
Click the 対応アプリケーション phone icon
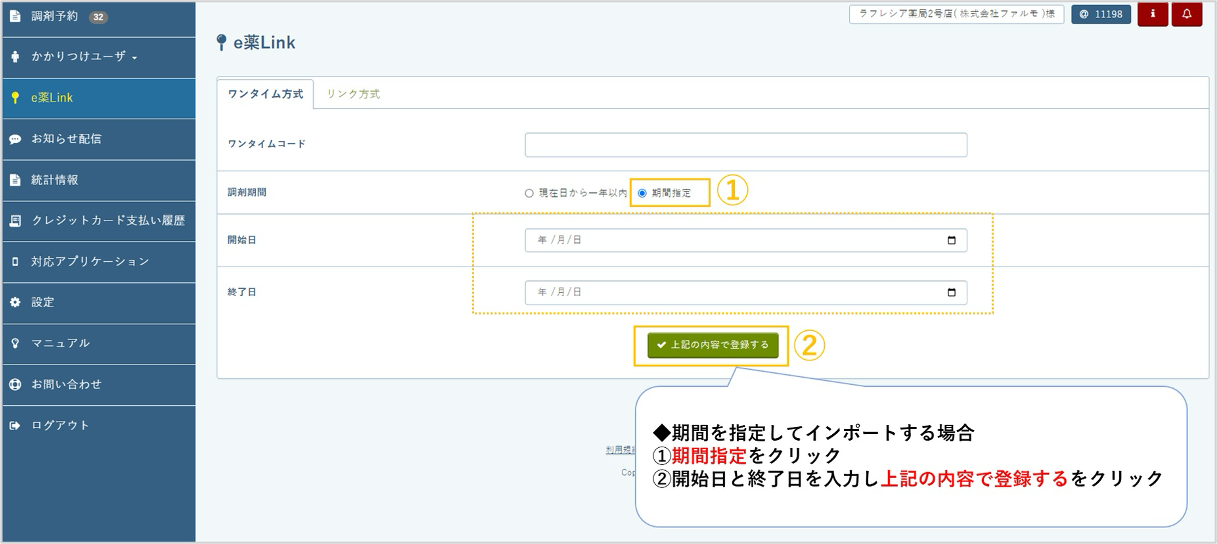(15, 261)
